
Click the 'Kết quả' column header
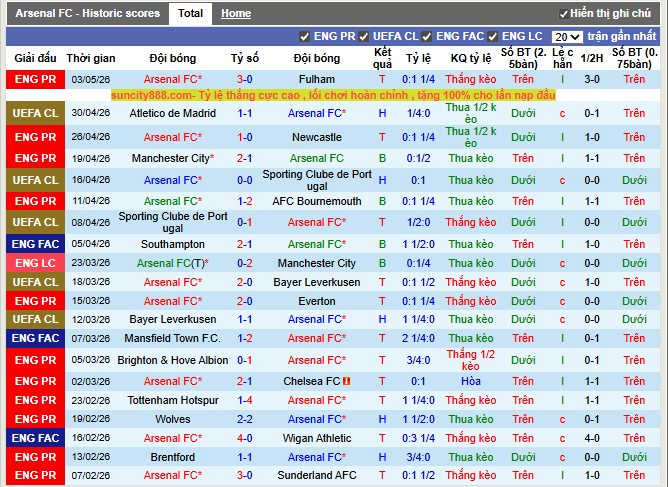tap(382, 58)
